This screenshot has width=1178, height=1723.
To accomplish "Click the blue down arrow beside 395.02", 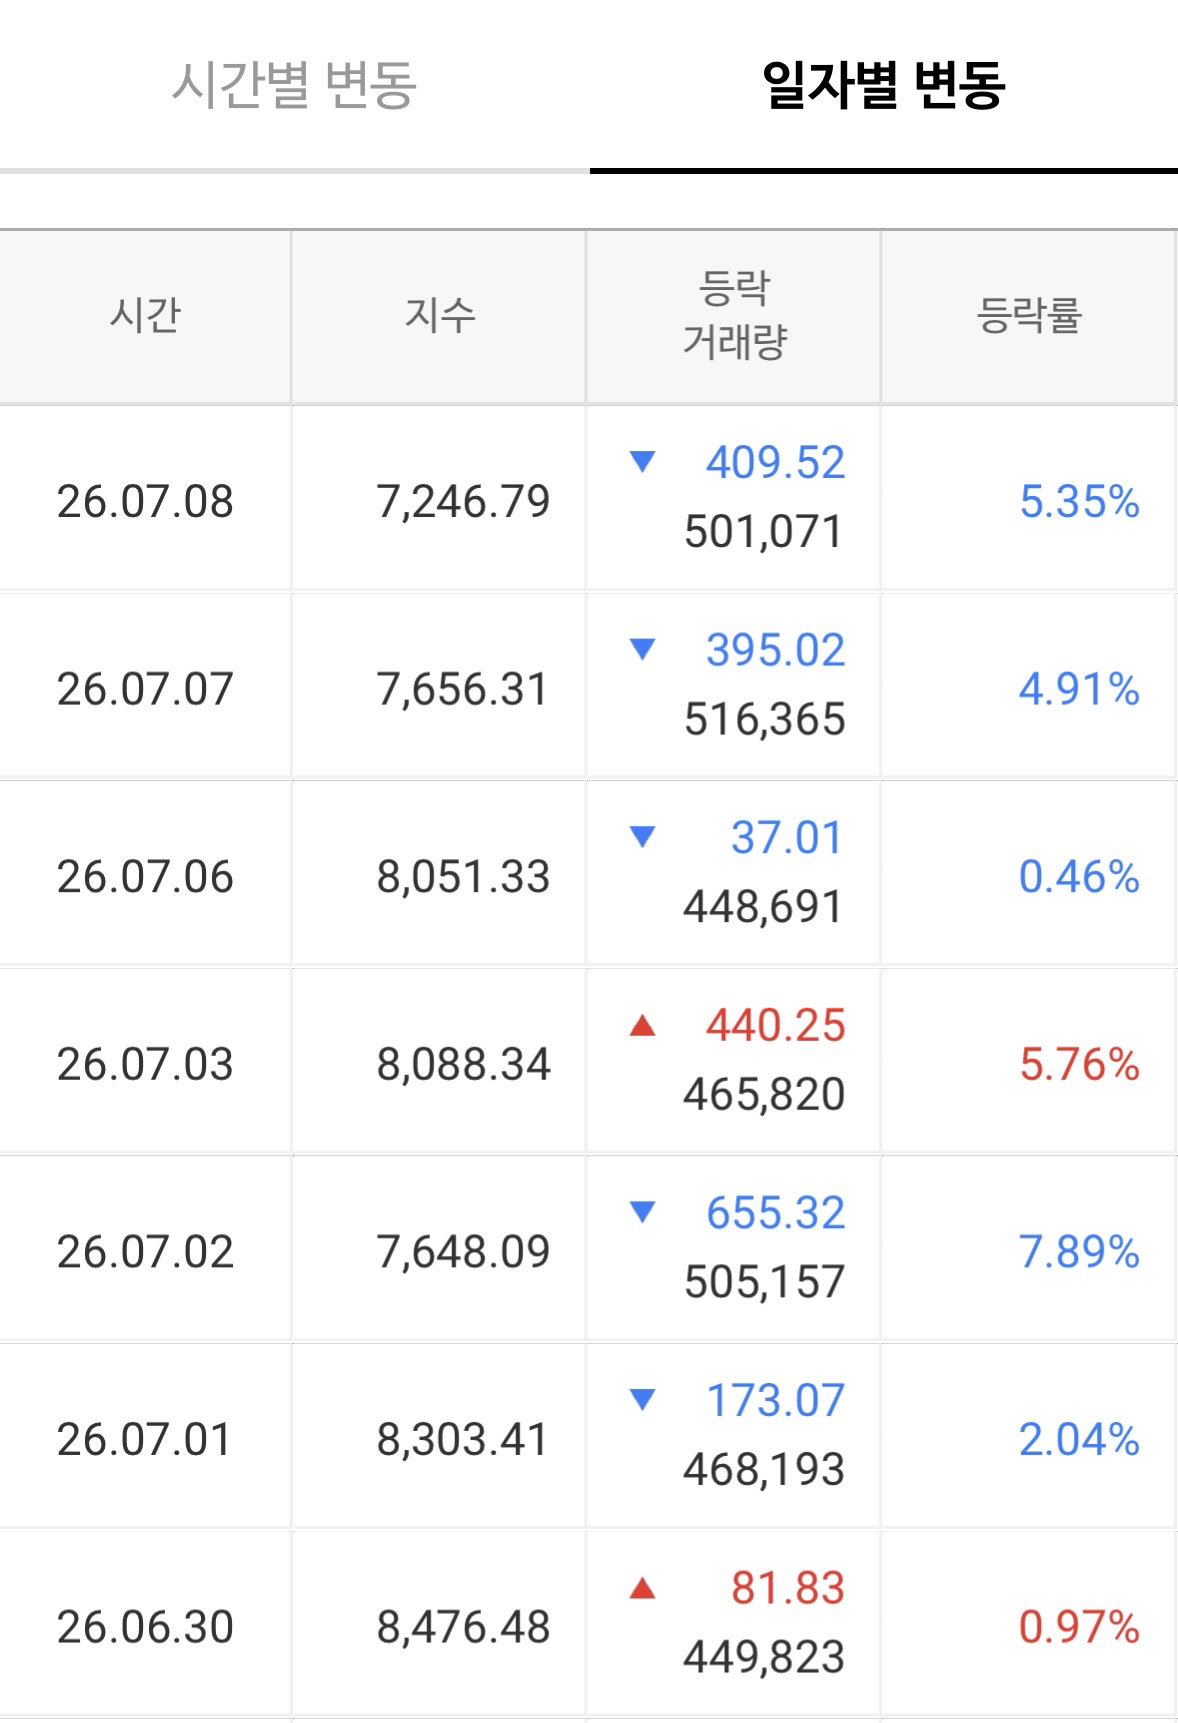I will tap(643, 649).
